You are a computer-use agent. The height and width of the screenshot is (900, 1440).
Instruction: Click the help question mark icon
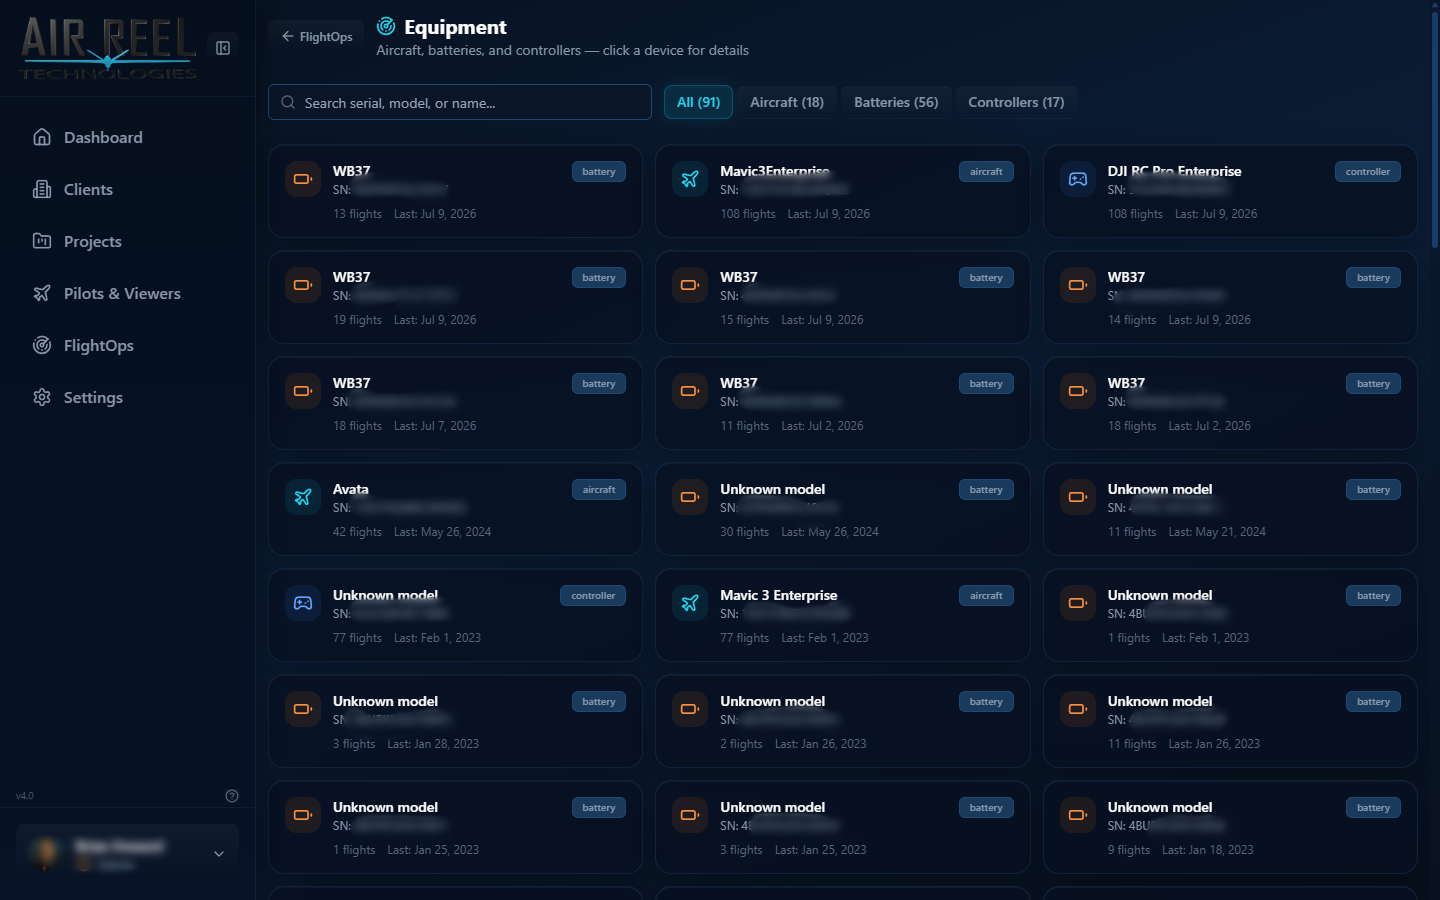232,796
